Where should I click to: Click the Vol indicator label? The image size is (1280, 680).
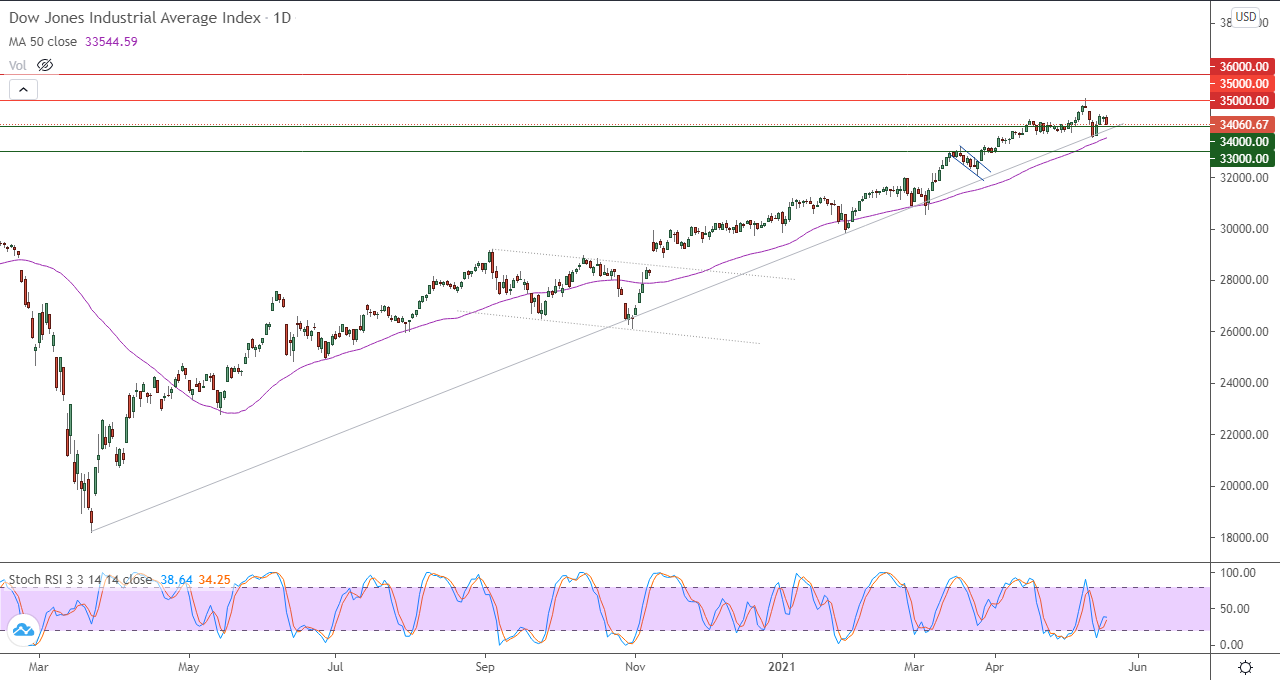18,65
